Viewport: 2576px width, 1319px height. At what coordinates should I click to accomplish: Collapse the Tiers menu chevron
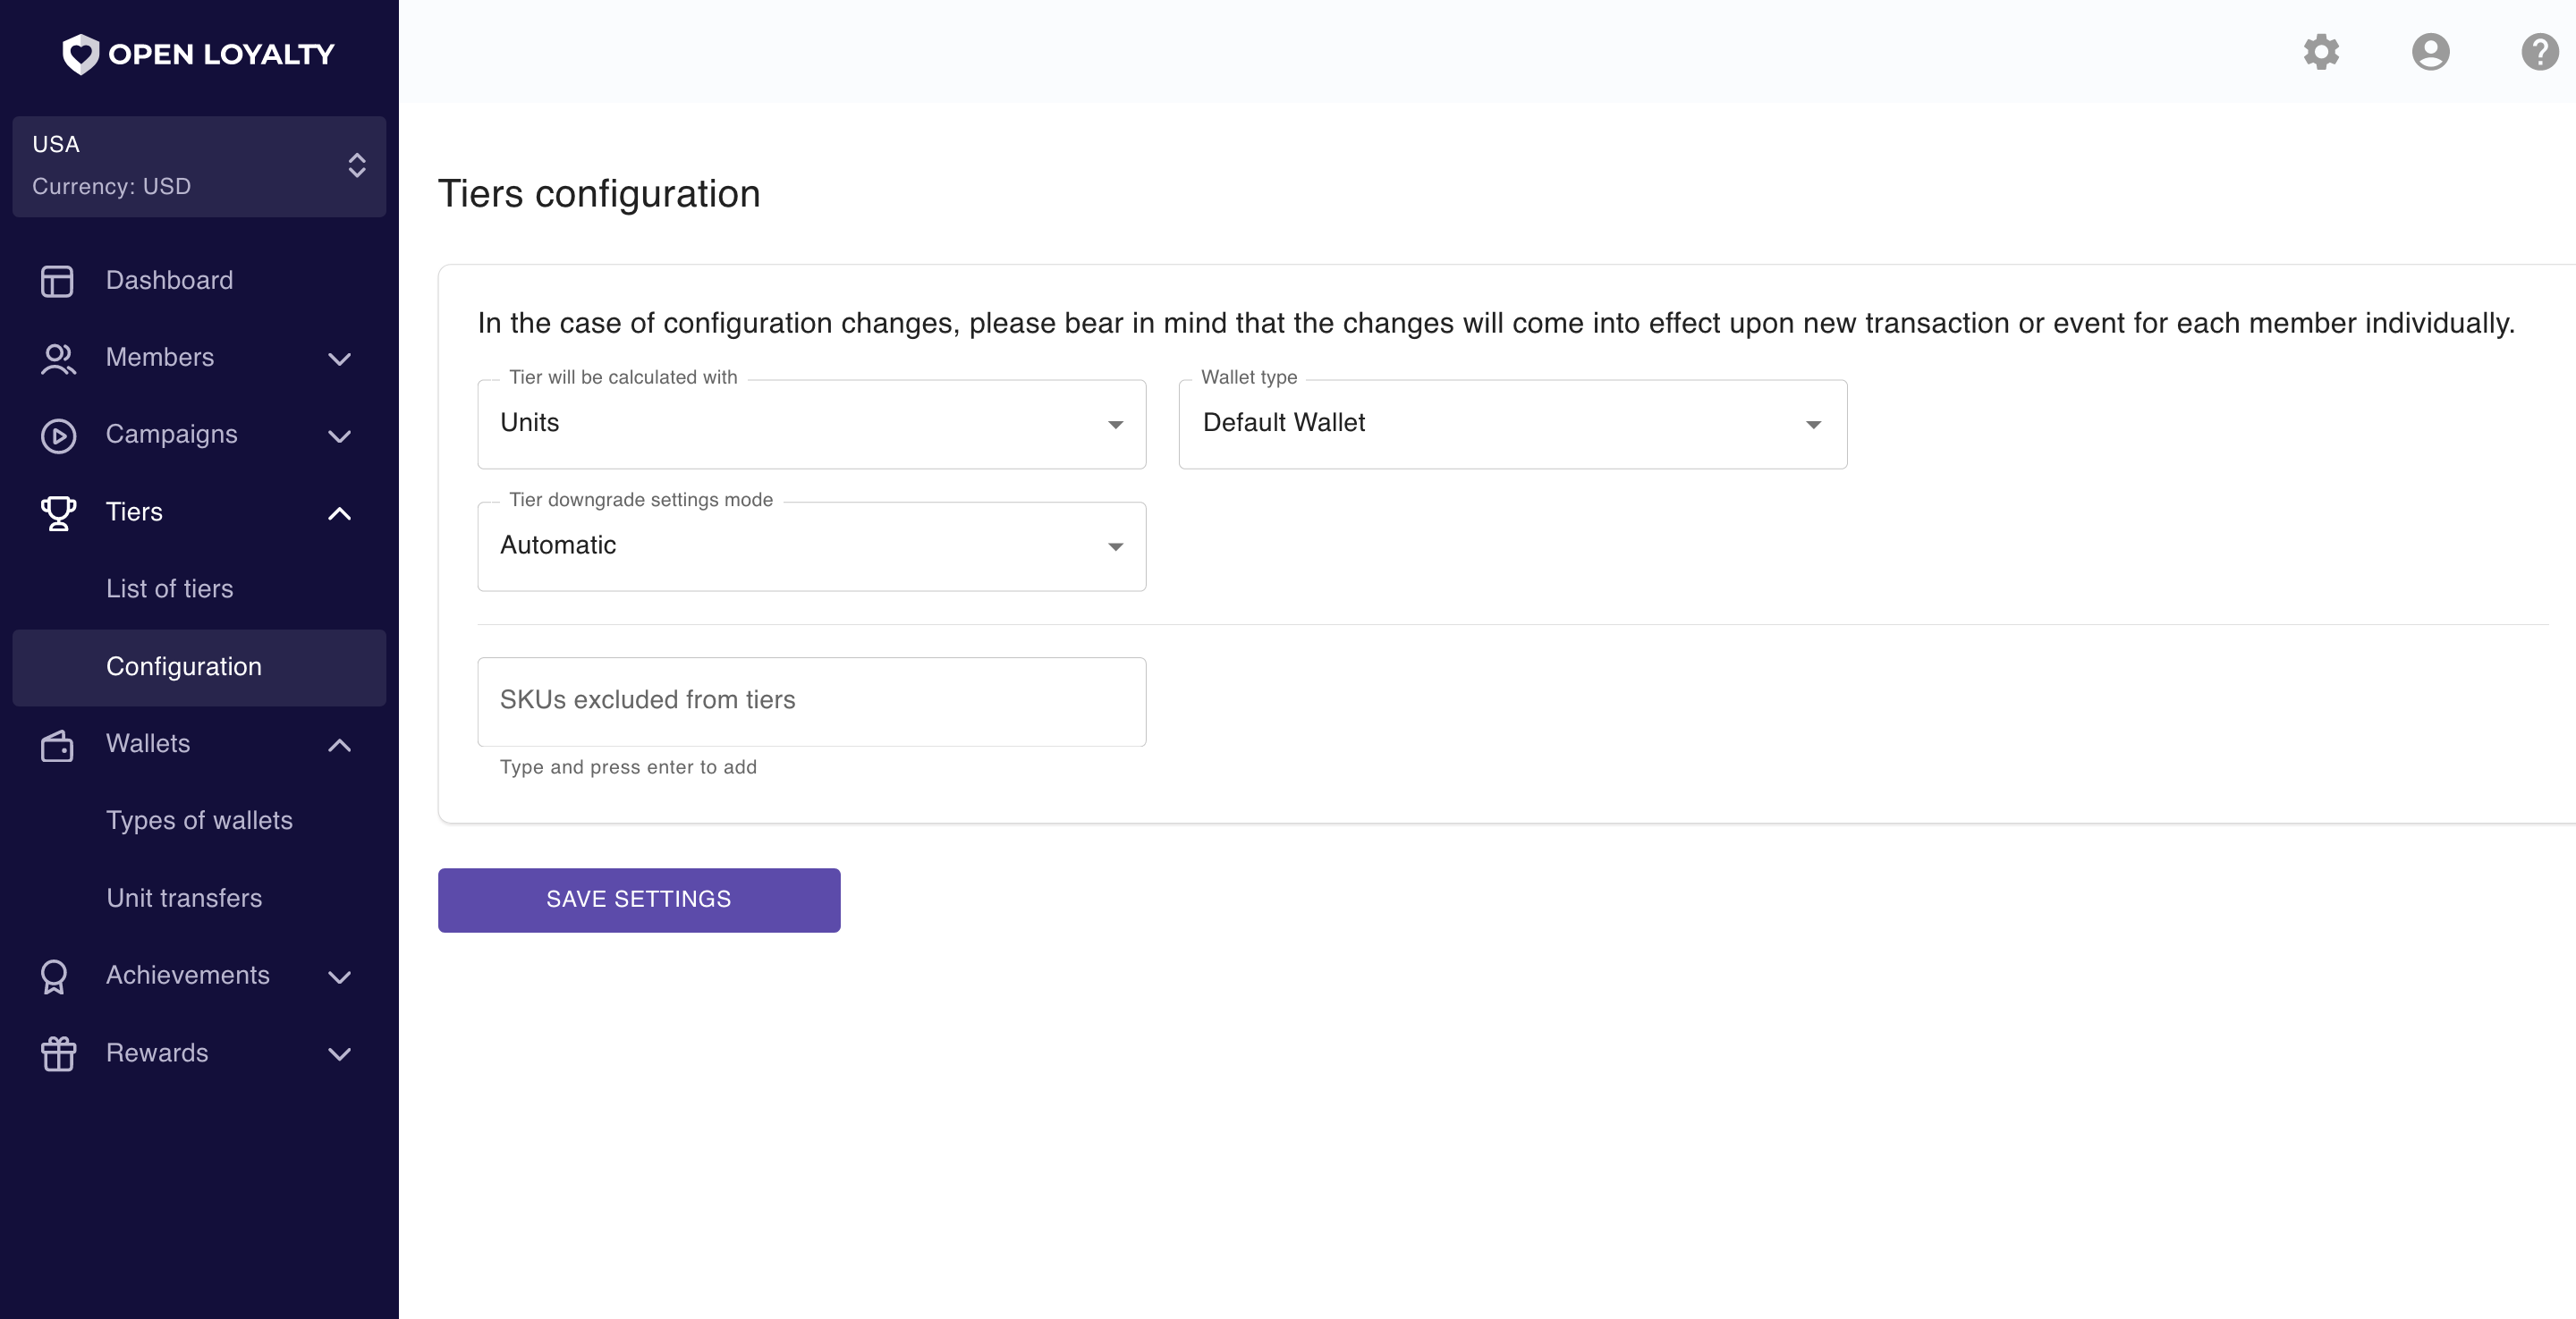pyautogui.click(x=340, y=514)
